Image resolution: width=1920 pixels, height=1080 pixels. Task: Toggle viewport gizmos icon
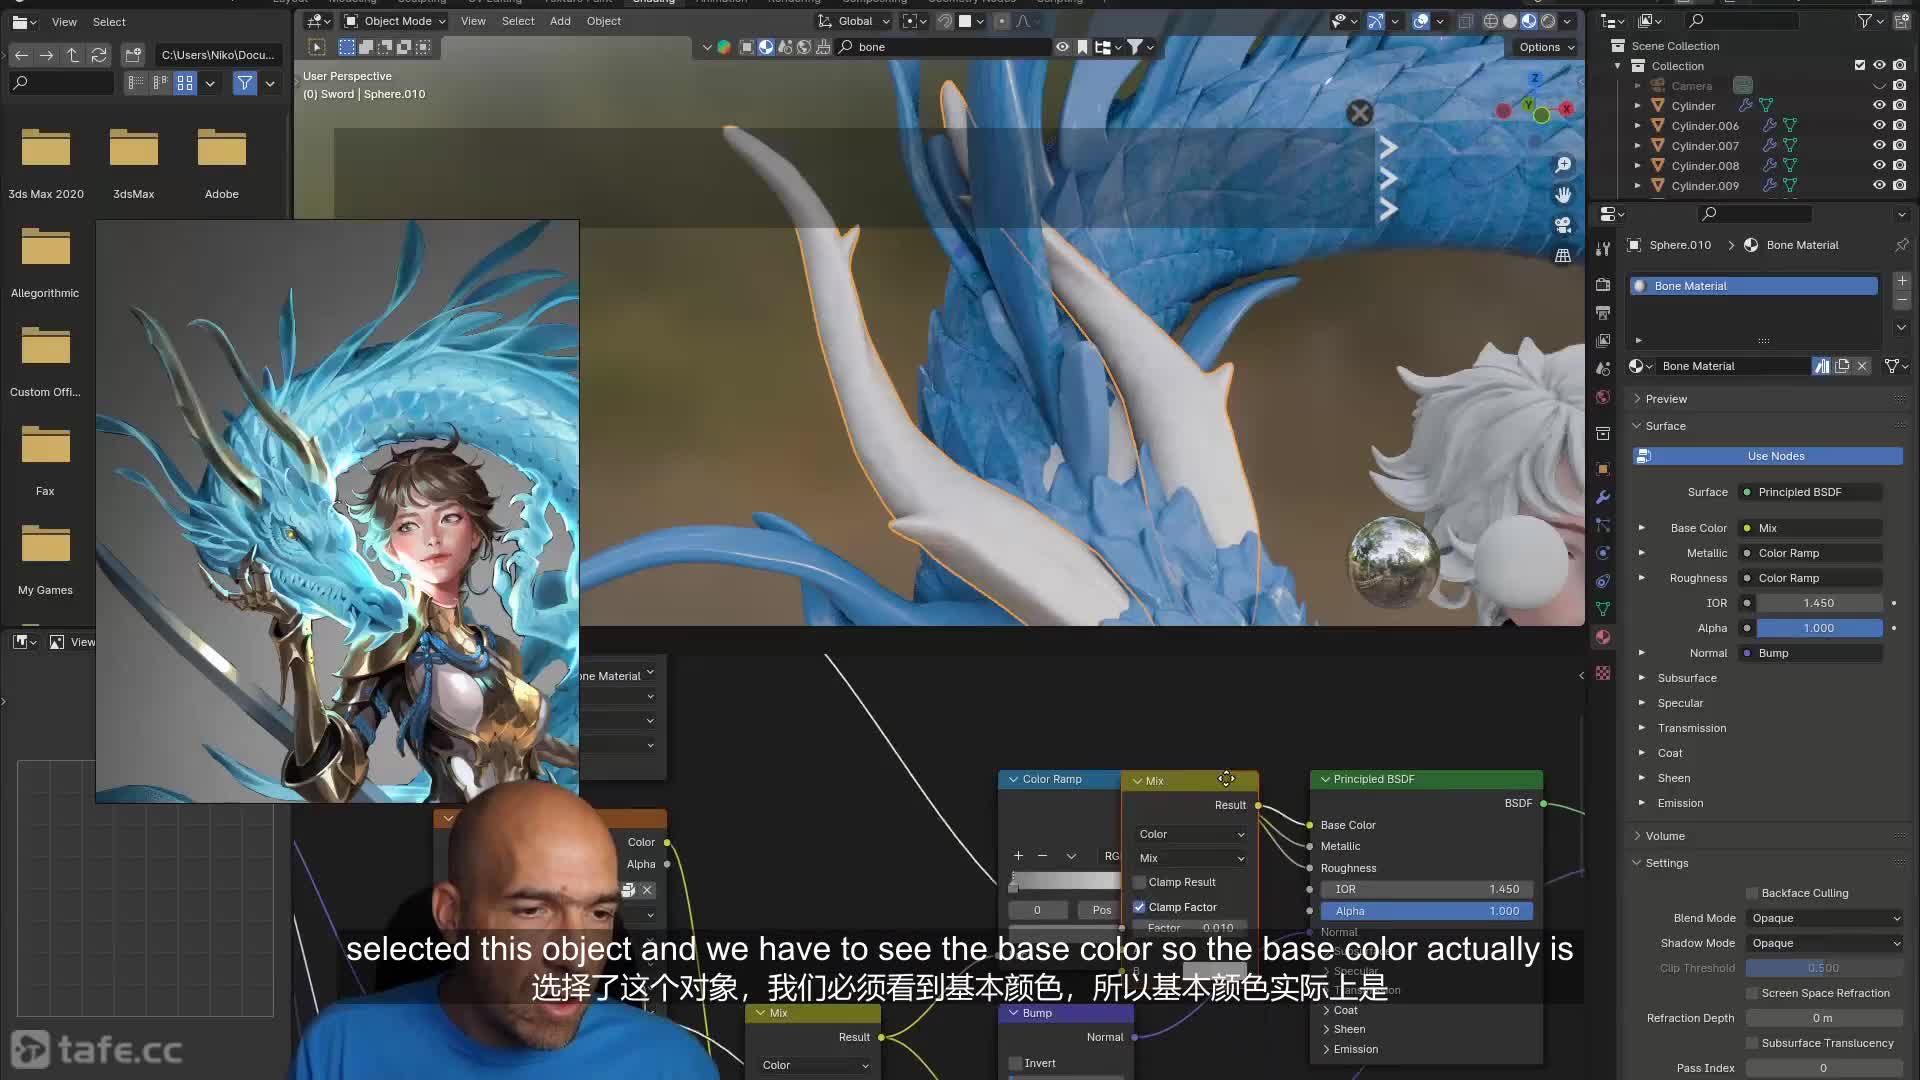point(1376,21)
